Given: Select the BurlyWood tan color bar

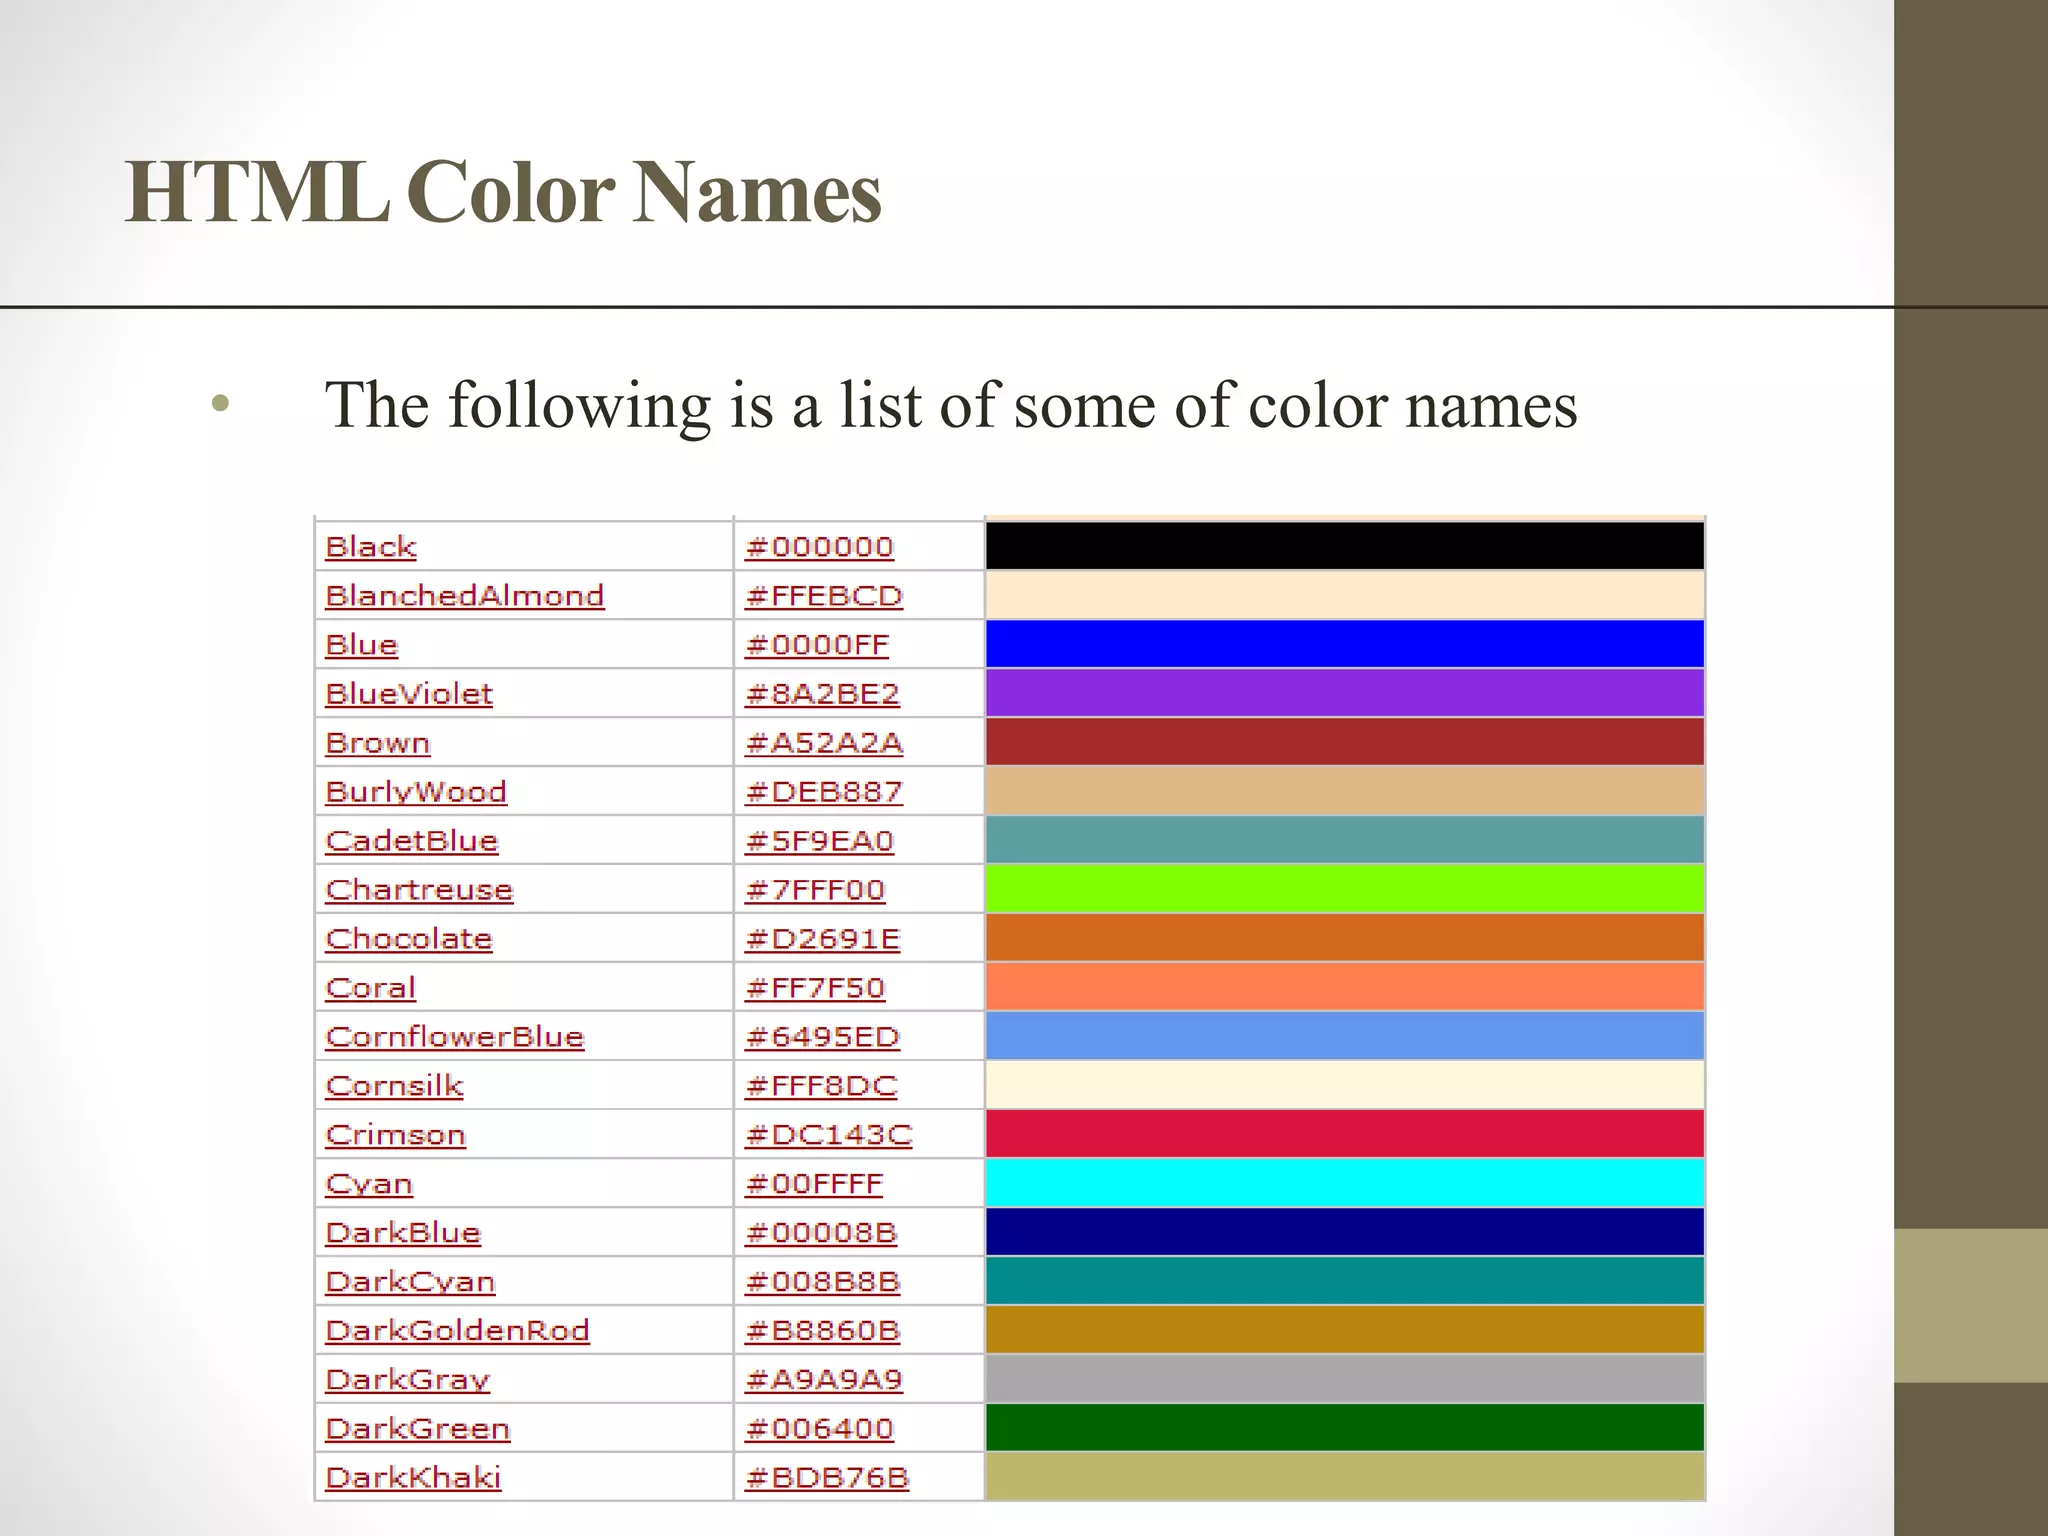Looking at the screenshot, I should click(1345, 791).
